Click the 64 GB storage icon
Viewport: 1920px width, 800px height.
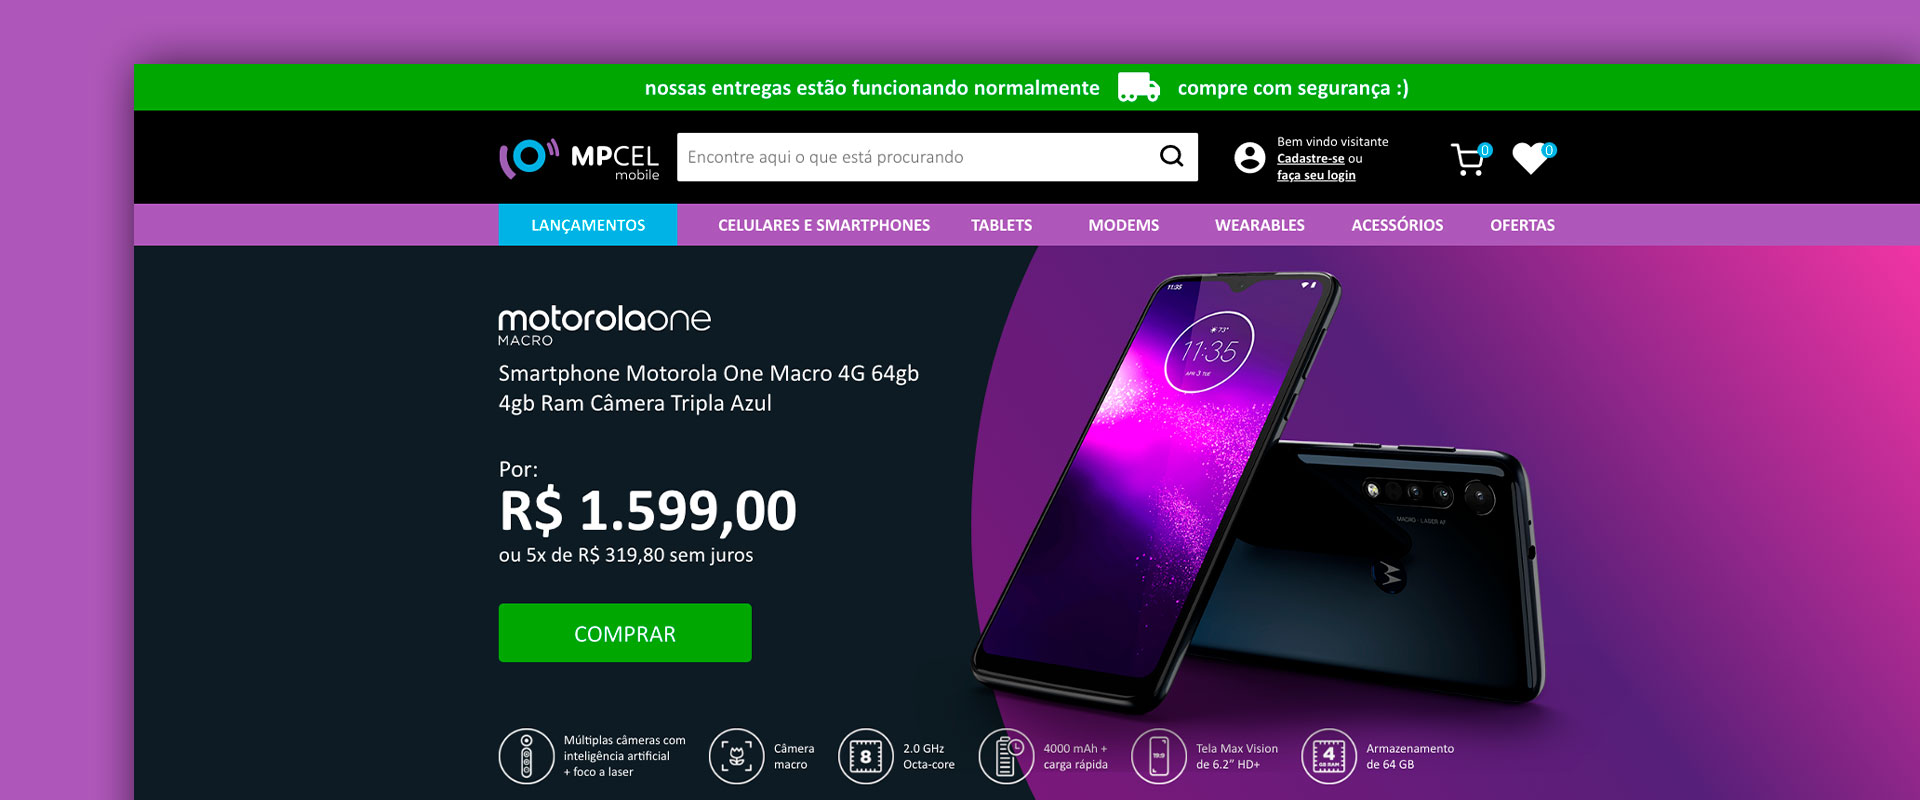point(1328,756)
